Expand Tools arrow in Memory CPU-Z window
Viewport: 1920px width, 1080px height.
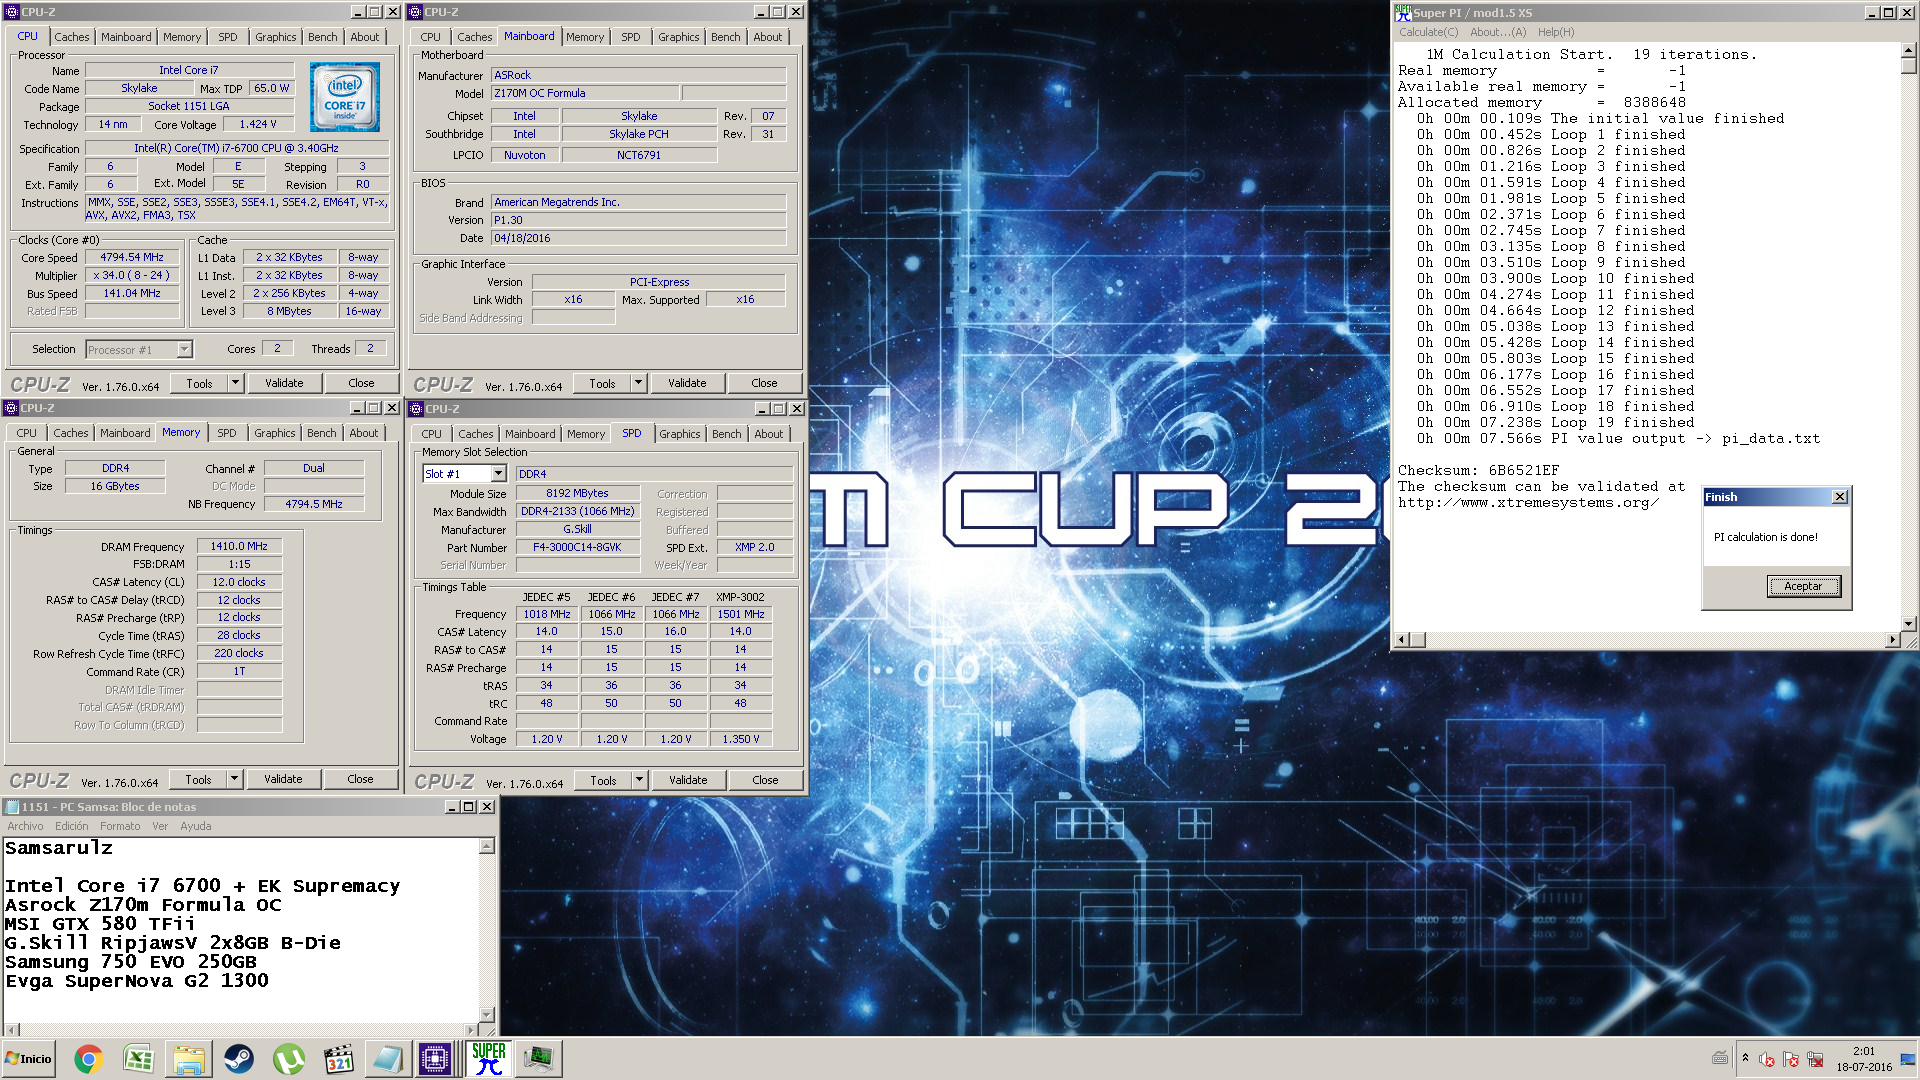click(234, 779)
